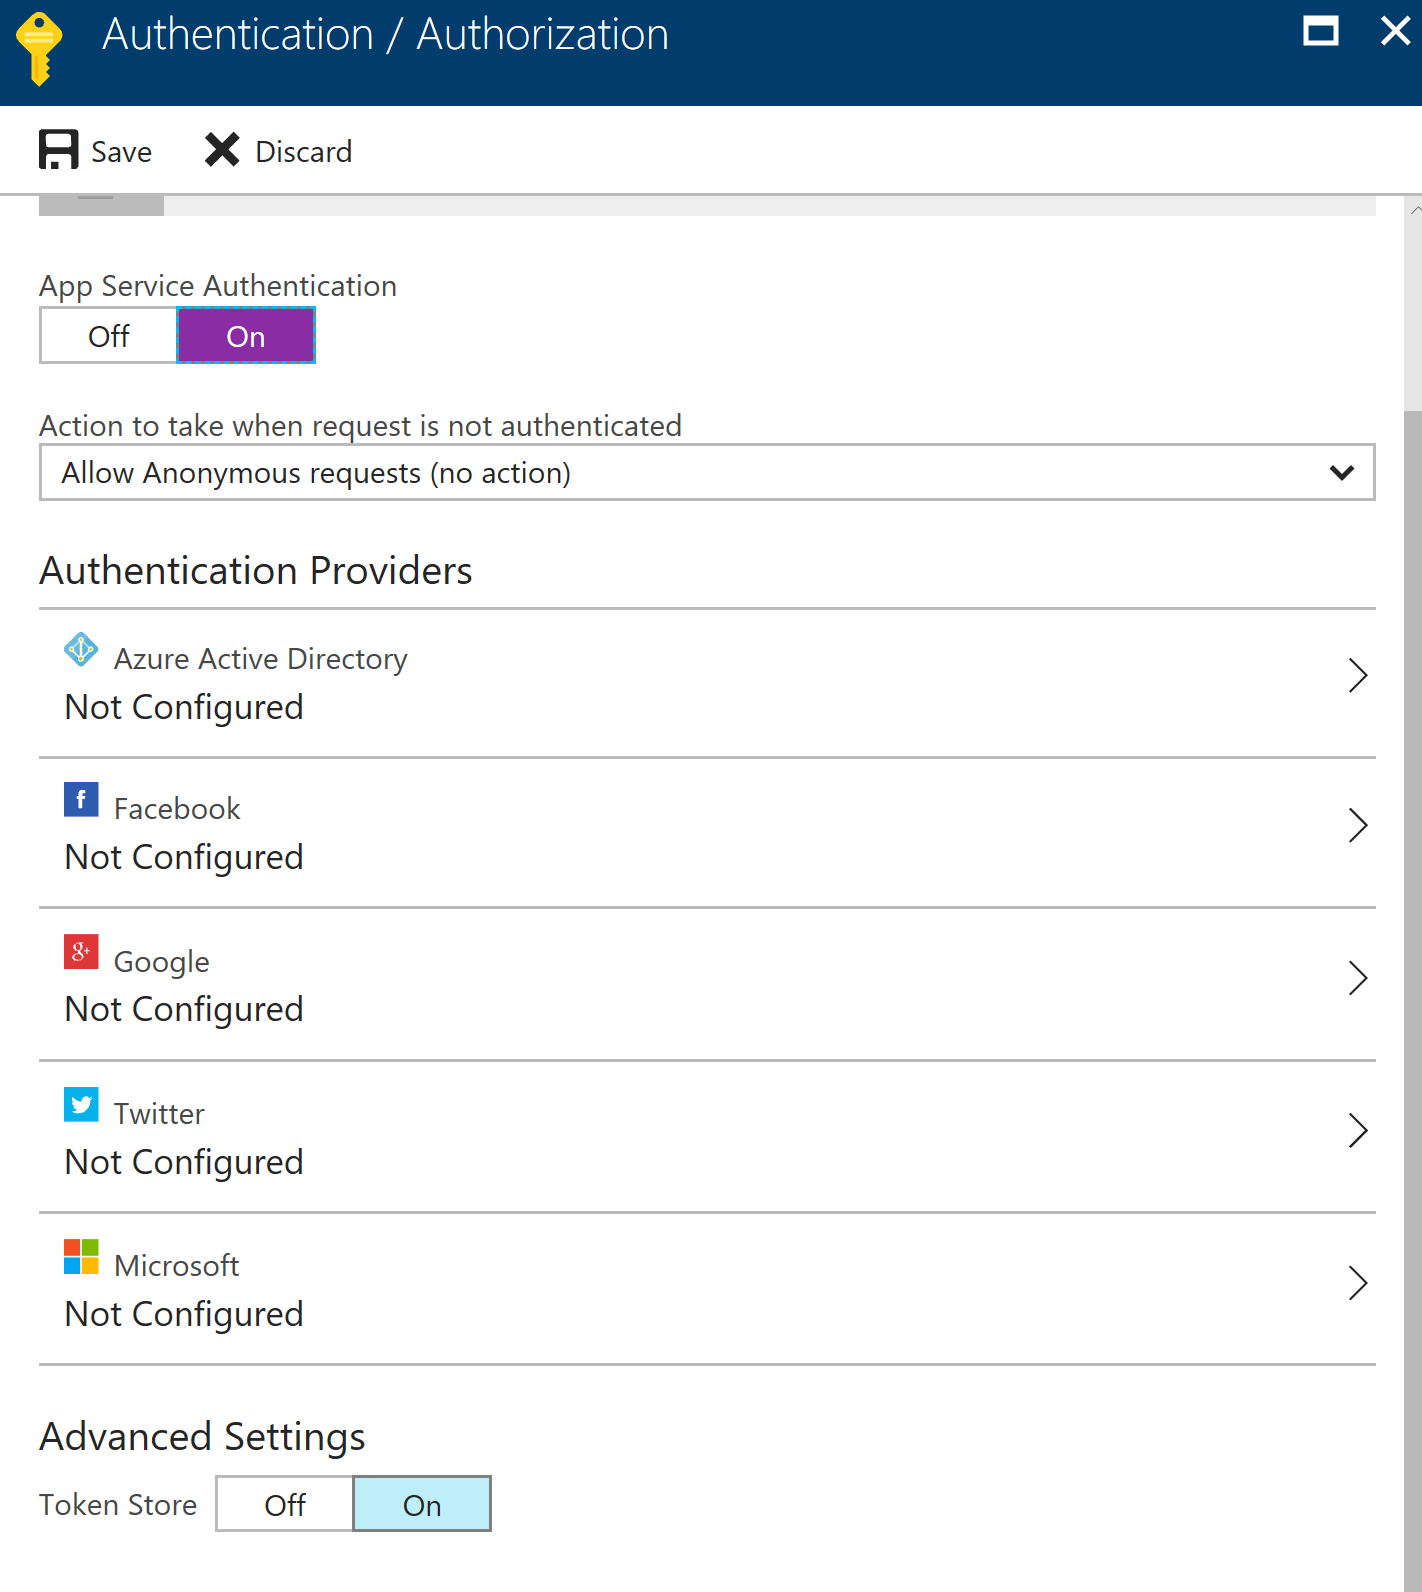The width and height of the screenshot is (1422, 1592).
Task: Click the Save floppy disk icon
Action: (x=59, y=150)
